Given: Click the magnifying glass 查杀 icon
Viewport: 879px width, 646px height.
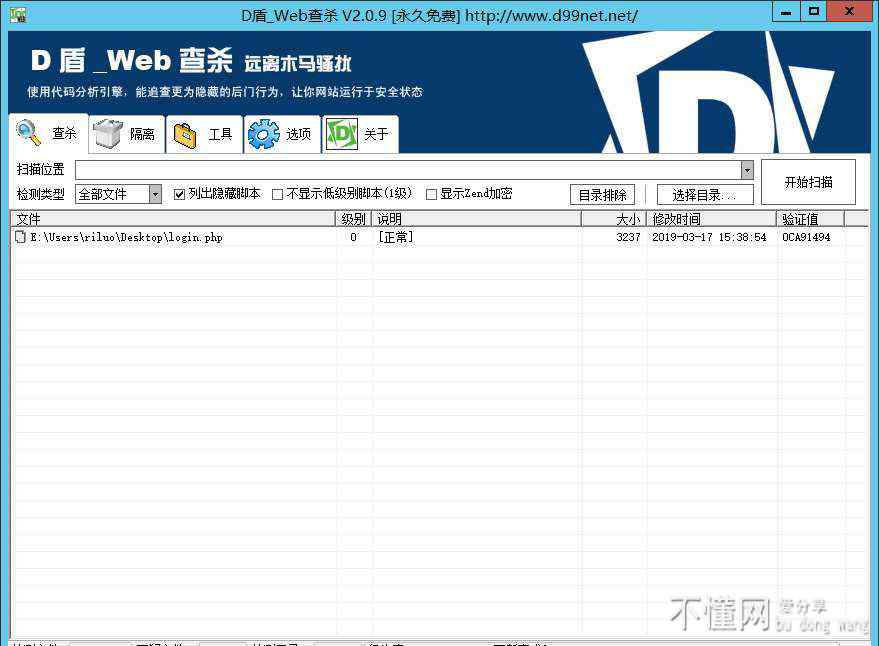Looking at the screenshot, I should [x=28, y=133].
